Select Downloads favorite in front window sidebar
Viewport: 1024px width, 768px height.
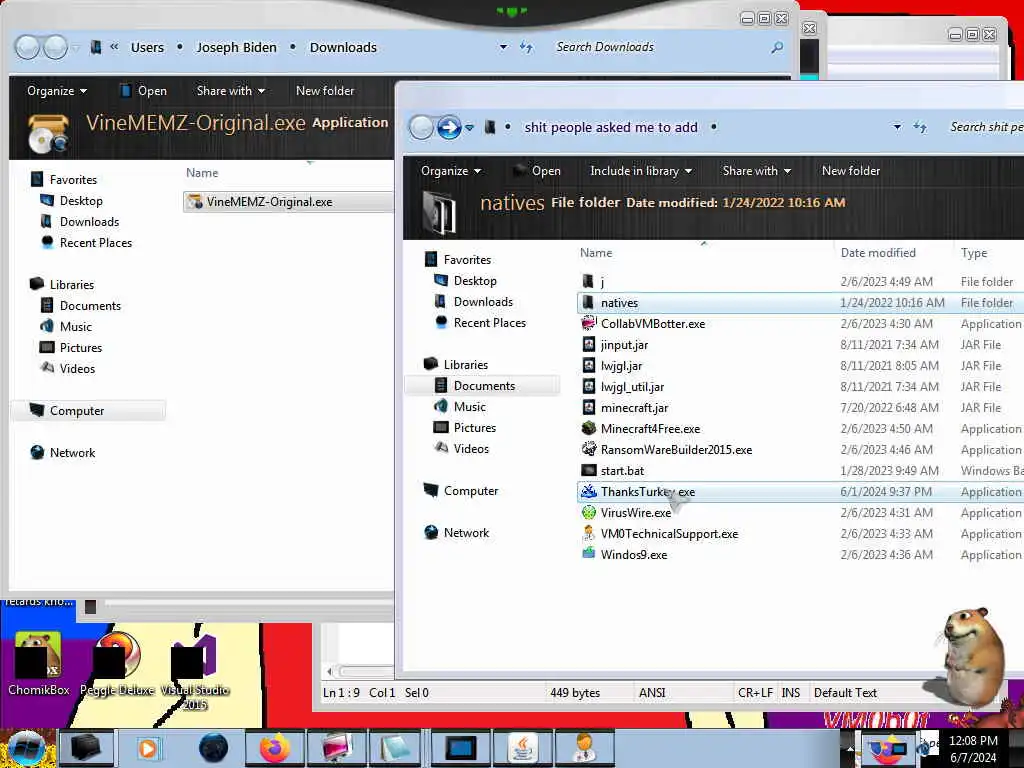point(483,302)
